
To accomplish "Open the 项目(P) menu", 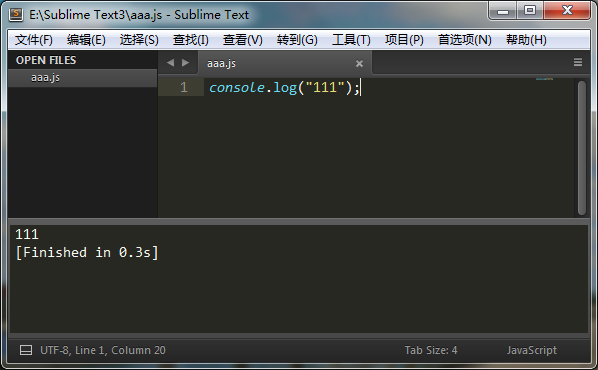I will click(x=404, y=40).
